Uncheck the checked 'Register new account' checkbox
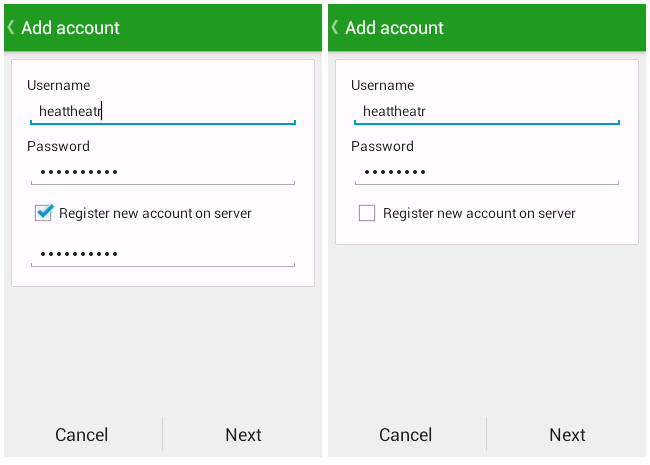Screen dimensions: 650x465 pyautogui.click(x=43, y=213)
